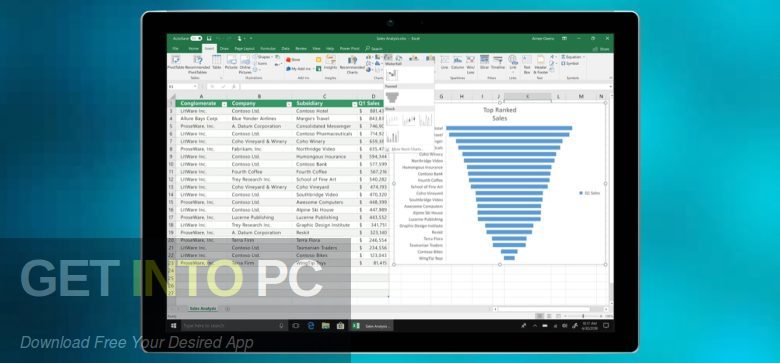Select the Waterfall chart thumbnail
Screen dimensions: 780x363
[392, 75]
